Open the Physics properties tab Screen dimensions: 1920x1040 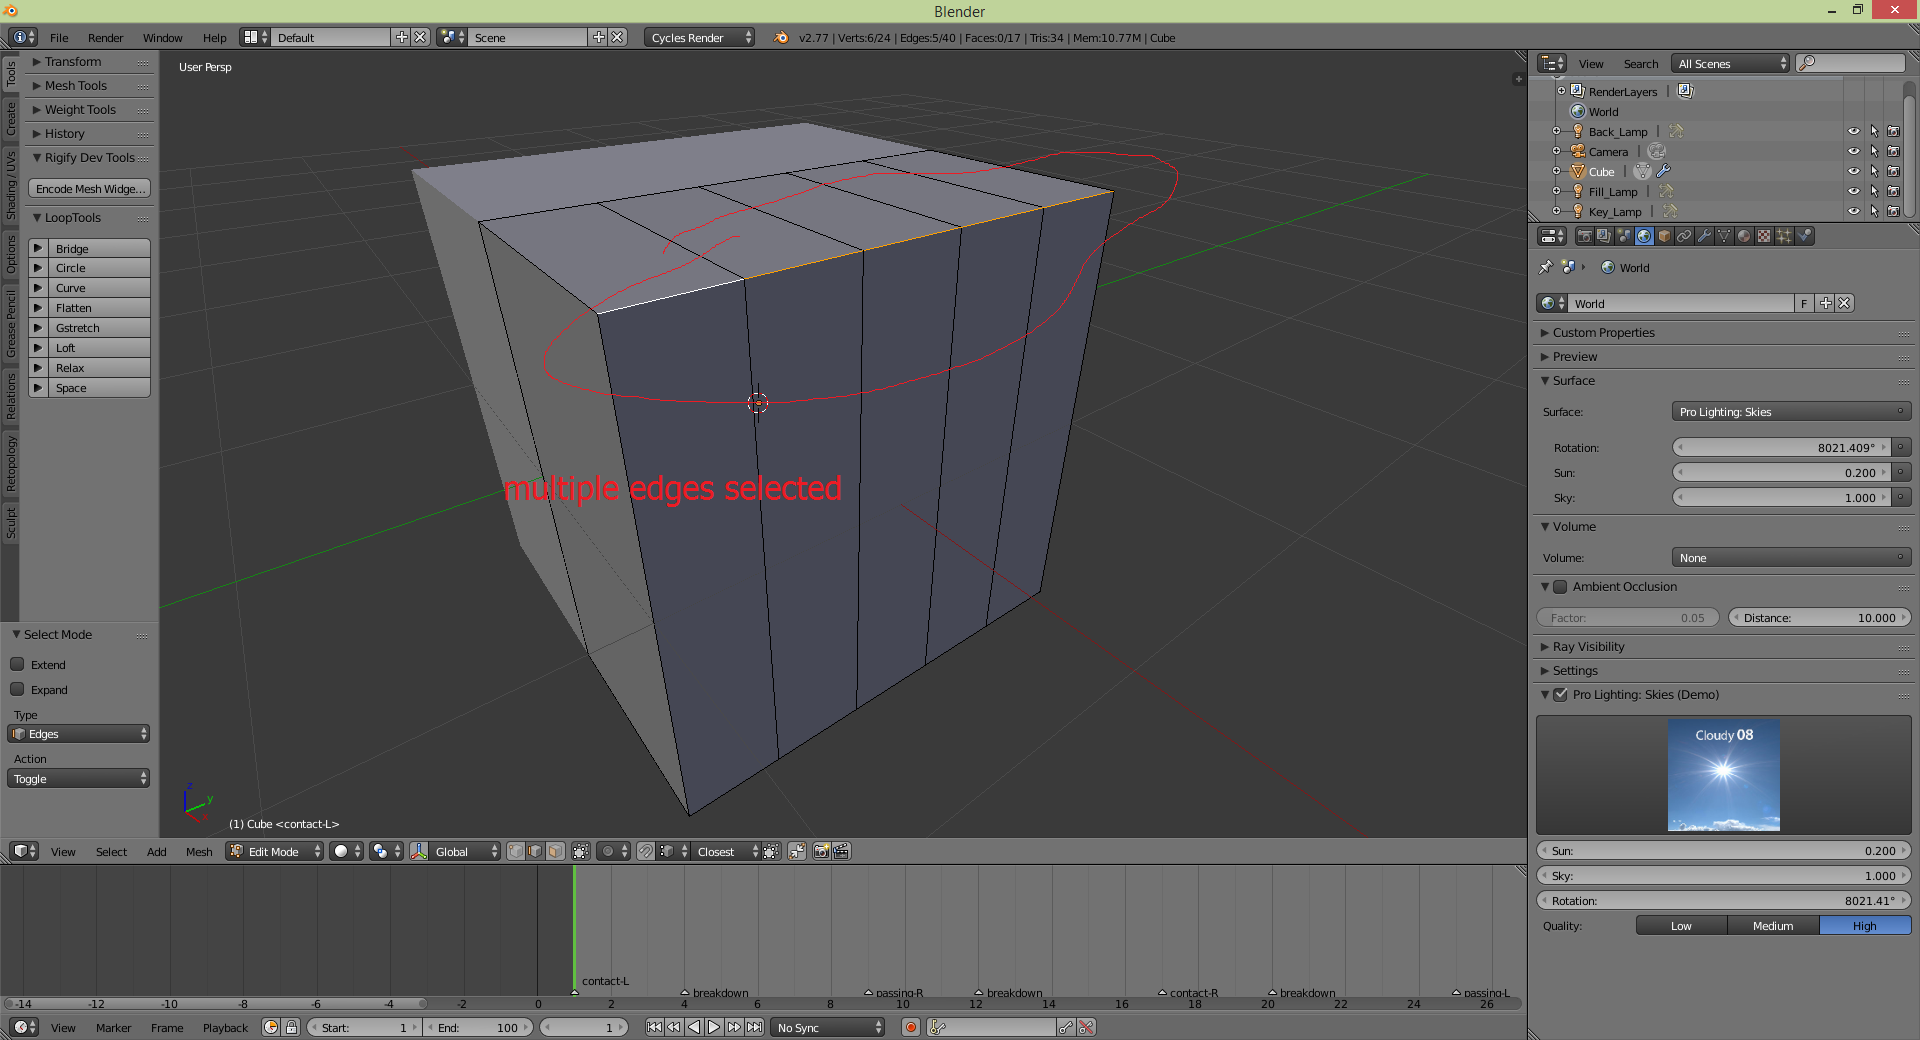tap(1804, 236)
